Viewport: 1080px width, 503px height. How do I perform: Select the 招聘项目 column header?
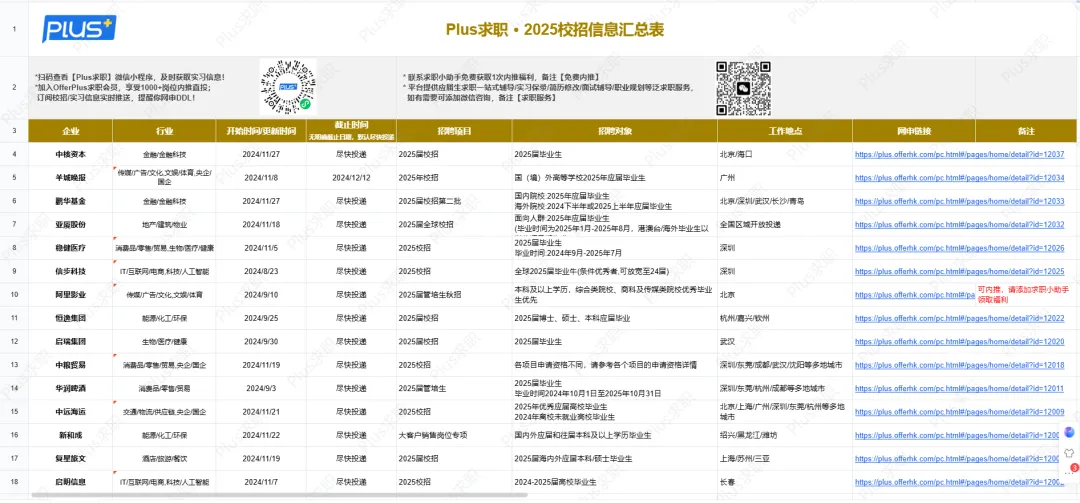coord(454,131)
